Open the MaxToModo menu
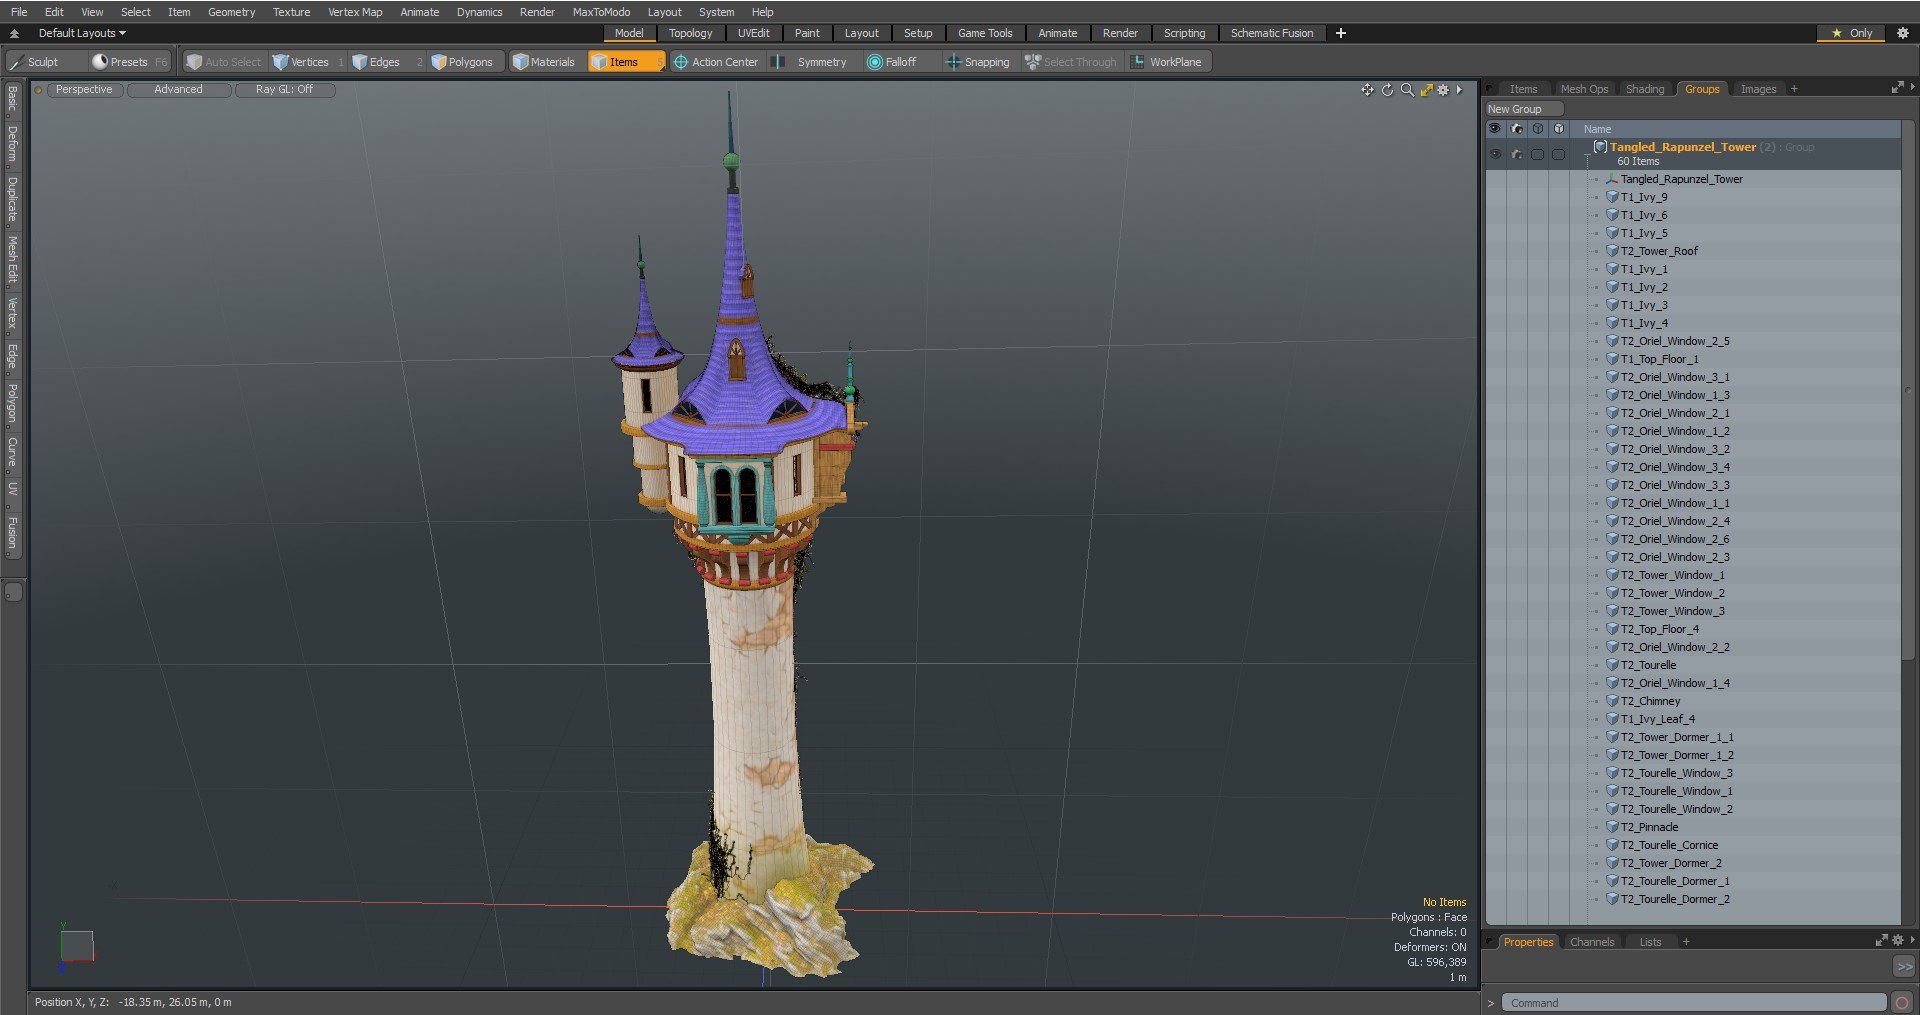Screen dimensions: 1920x1015 click(601, 12)
